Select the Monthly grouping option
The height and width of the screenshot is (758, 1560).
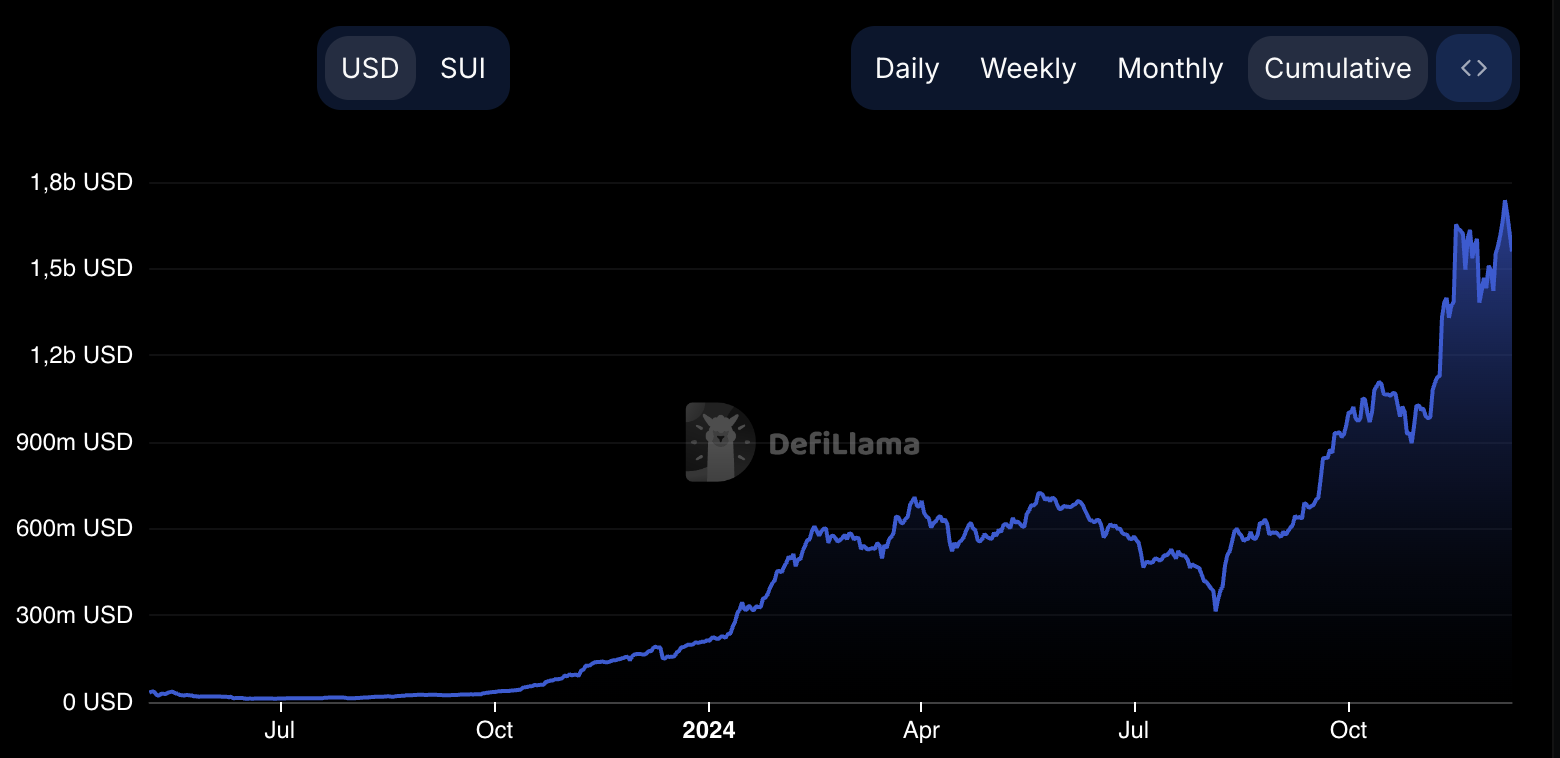1170,68
